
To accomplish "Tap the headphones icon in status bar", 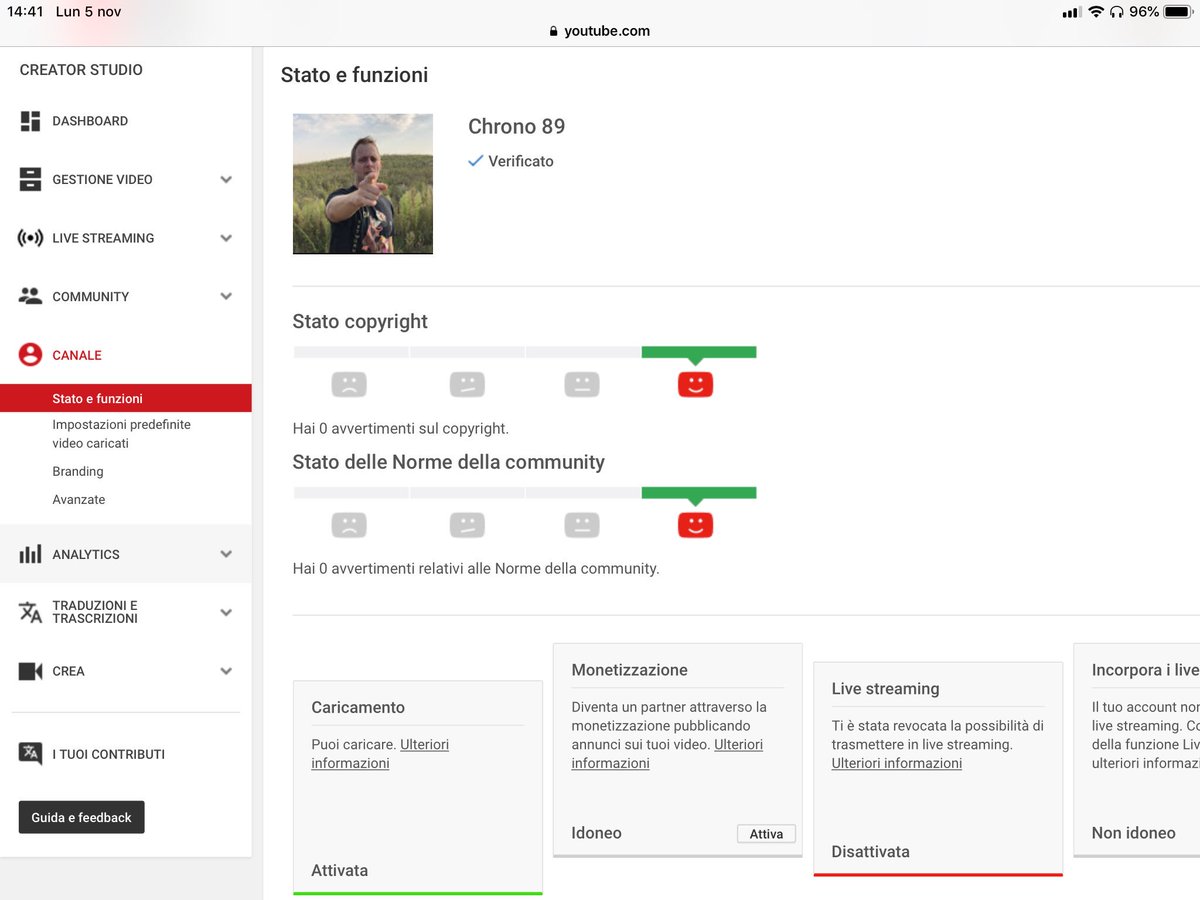I will (x=1117, y=12).
